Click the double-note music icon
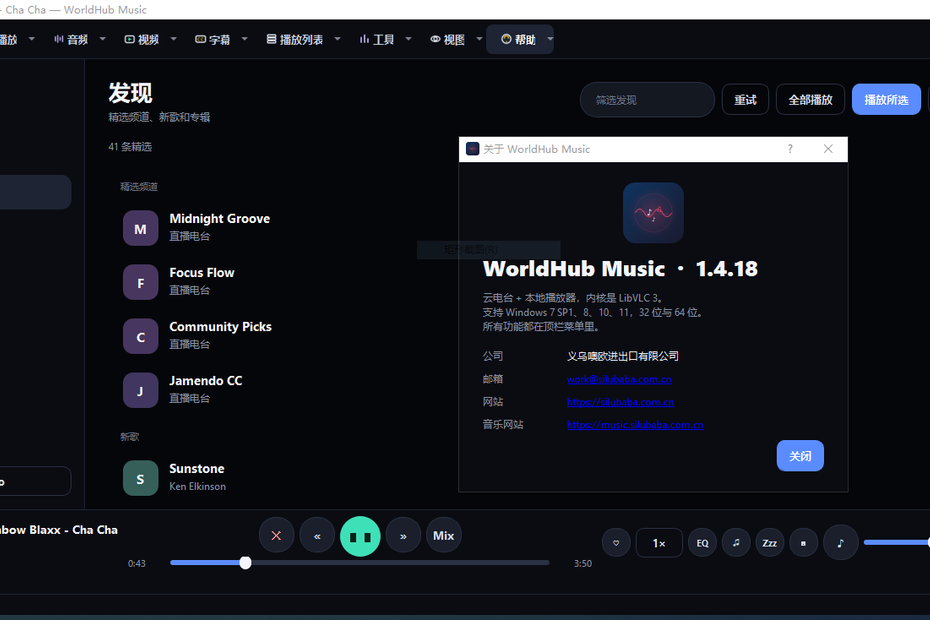The width and height of the screenshot is (930, 620). coord(736,543)
